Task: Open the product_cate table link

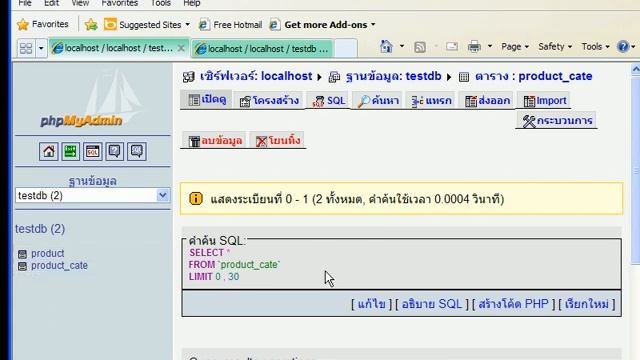Action: click(59, 266)
